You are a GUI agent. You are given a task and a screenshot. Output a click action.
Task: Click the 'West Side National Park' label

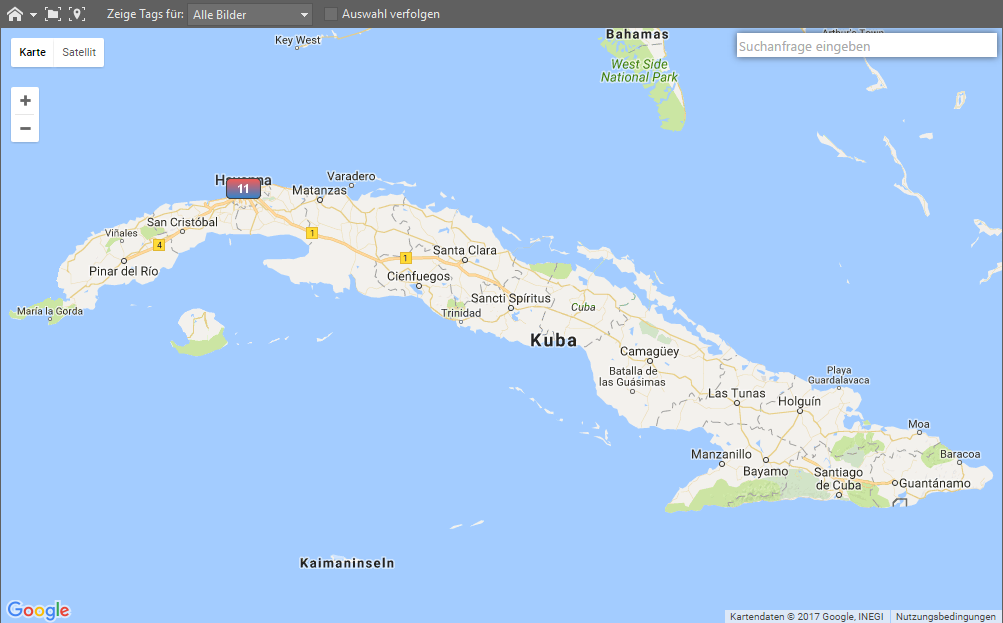tap(639, 70)
